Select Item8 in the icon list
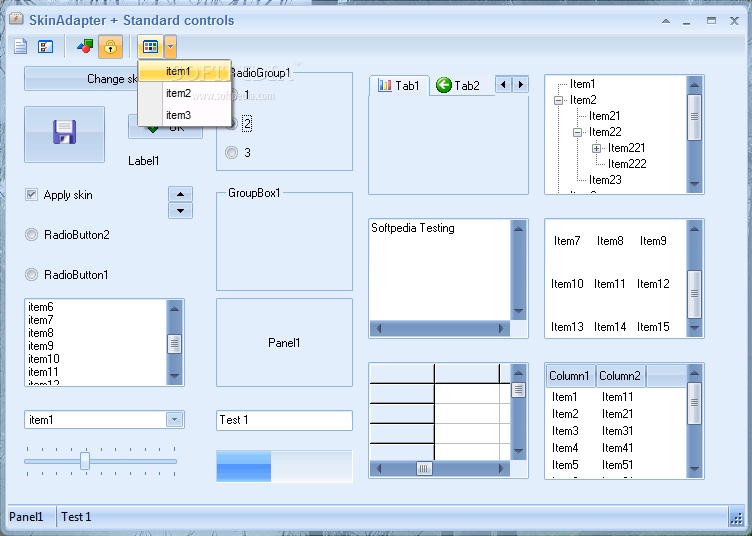 click(610, 241)
